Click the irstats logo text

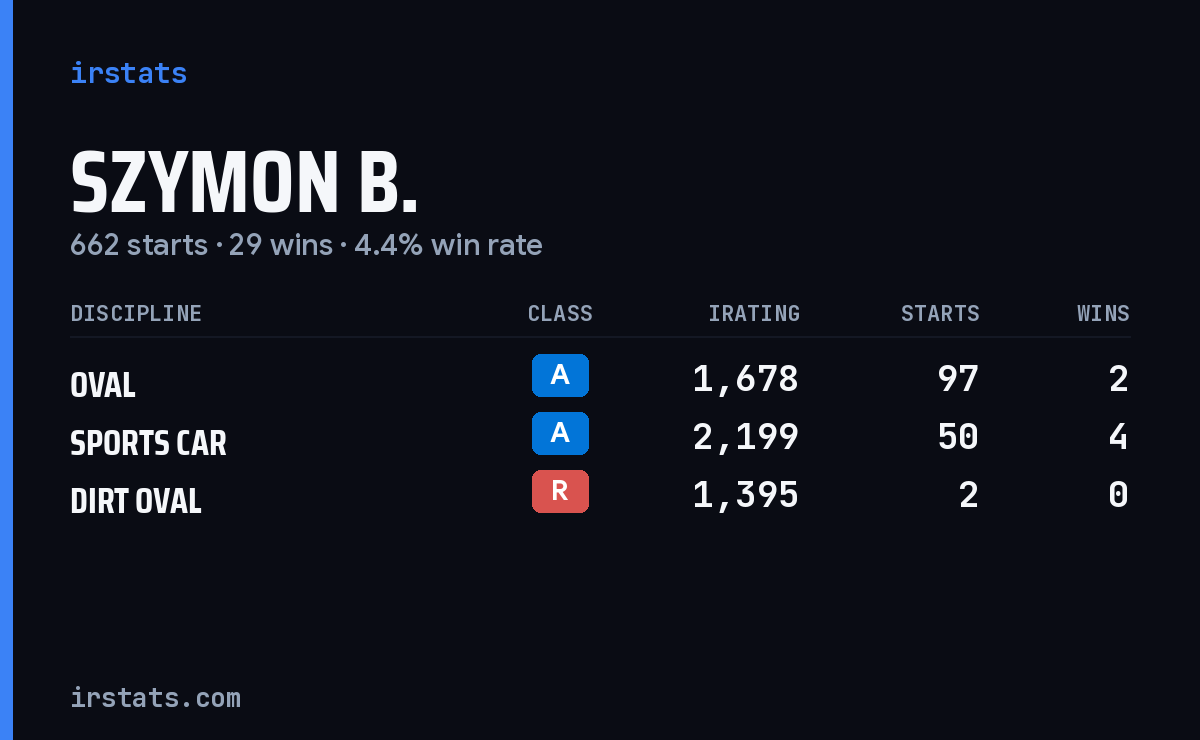128,73
